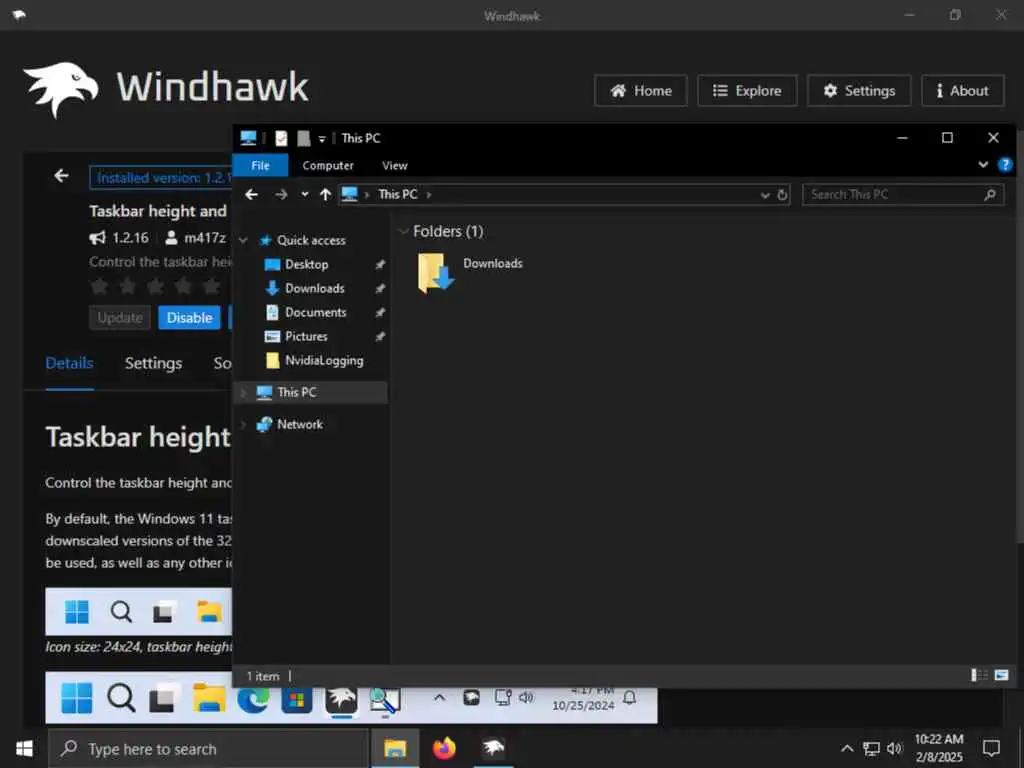Collapse the Folders (1) group

pyautogui.click(x=403, y=231)
